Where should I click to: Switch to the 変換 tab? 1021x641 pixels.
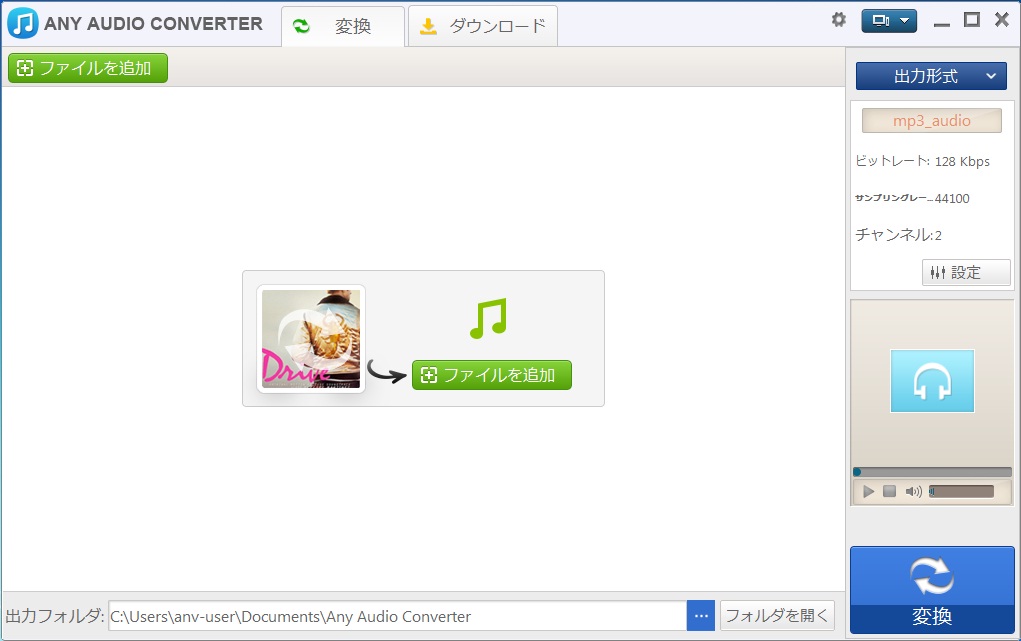click(x=343, y=27)
